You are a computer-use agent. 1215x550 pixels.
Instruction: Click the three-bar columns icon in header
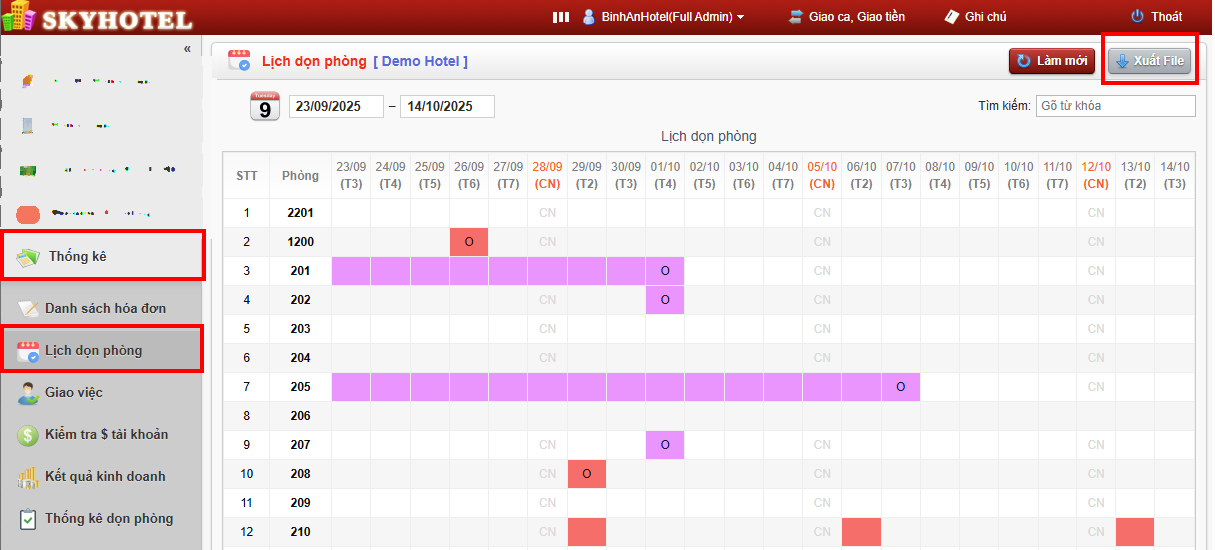tap(561, 17)
